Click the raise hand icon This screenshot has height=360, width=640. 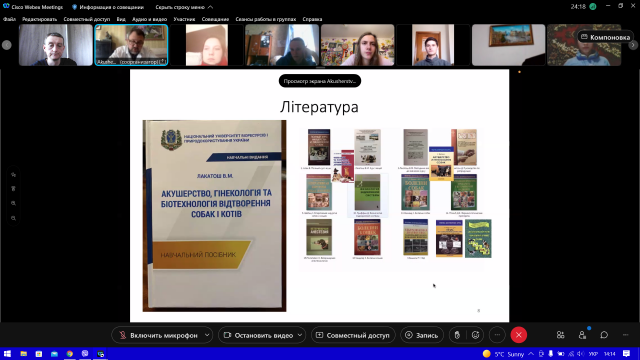click(x=457, y=335)
